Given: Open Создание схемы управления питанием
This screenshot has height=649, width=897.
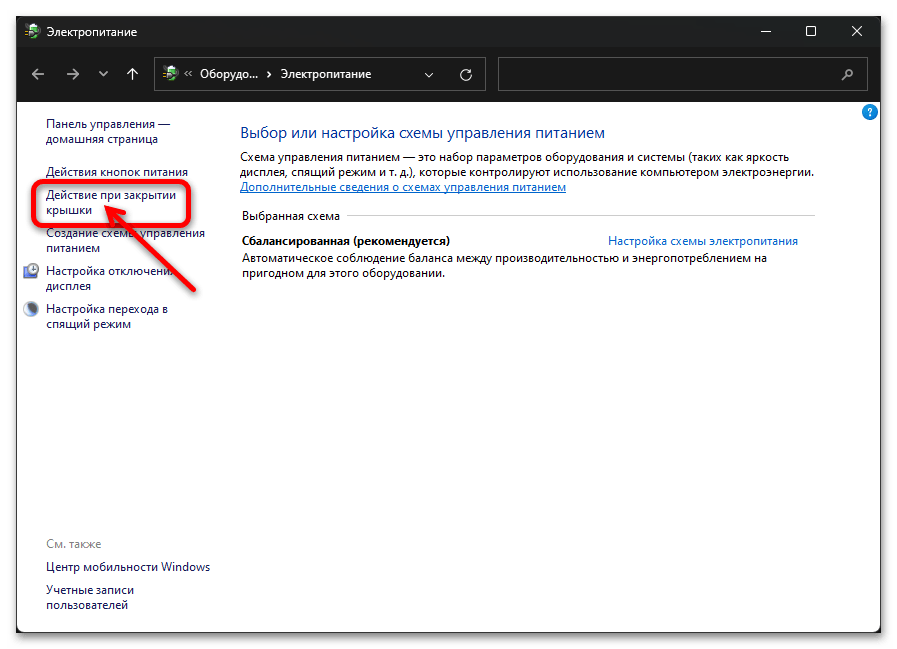Looking at the screenshot, I should pos(125,240).
